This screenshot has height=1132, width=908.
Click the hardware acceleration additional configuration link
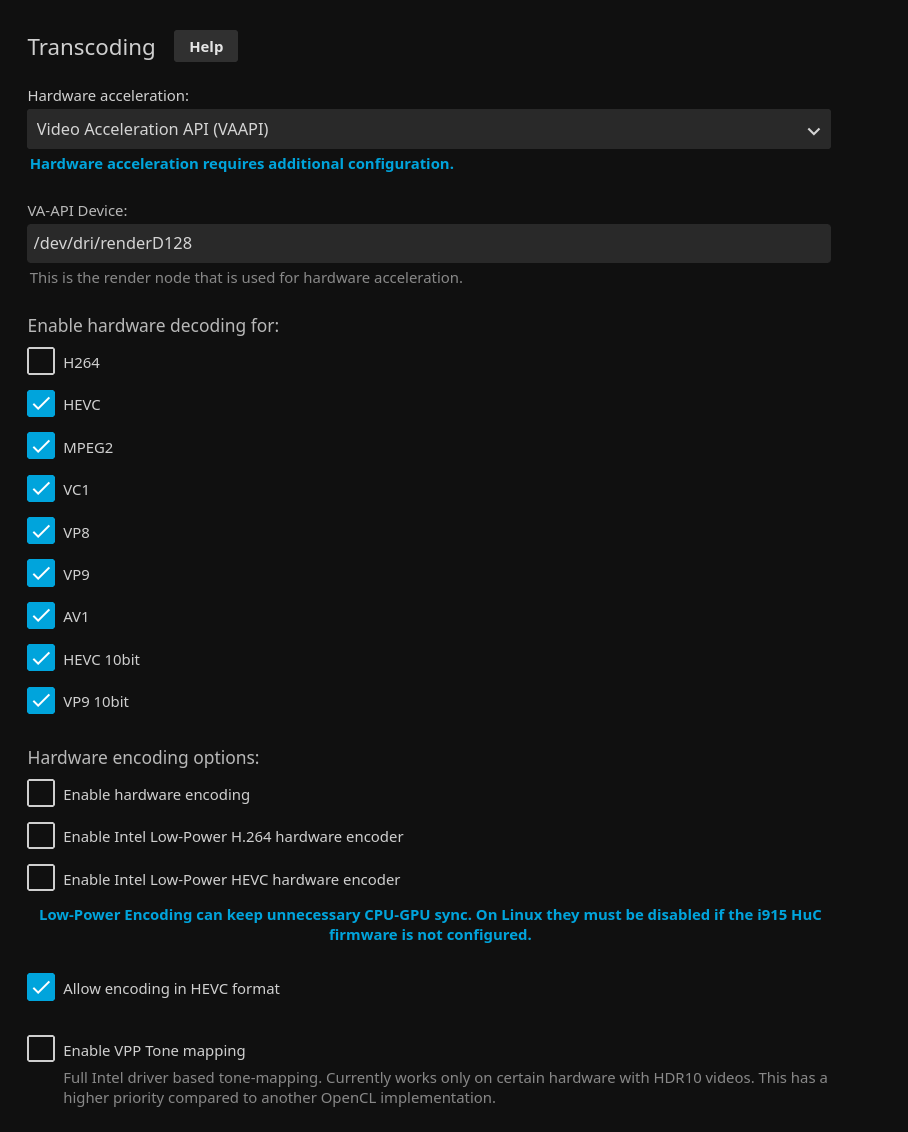tap(242, 164)
